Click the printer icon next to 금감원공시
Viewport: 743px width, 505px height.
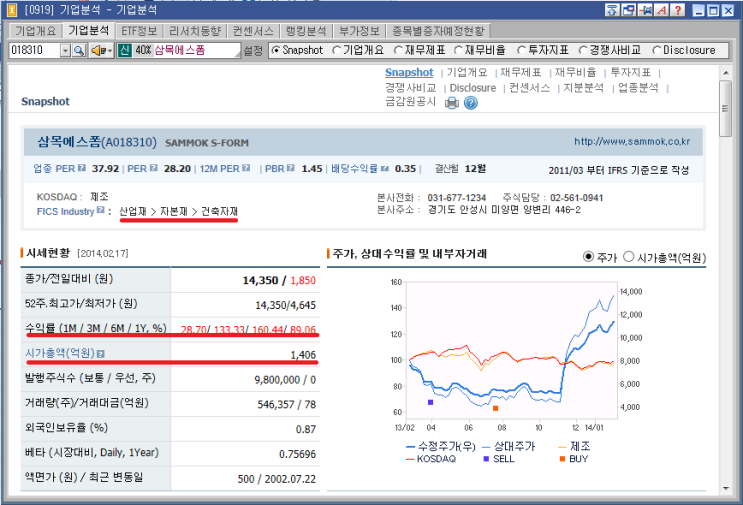pos(452,103)
